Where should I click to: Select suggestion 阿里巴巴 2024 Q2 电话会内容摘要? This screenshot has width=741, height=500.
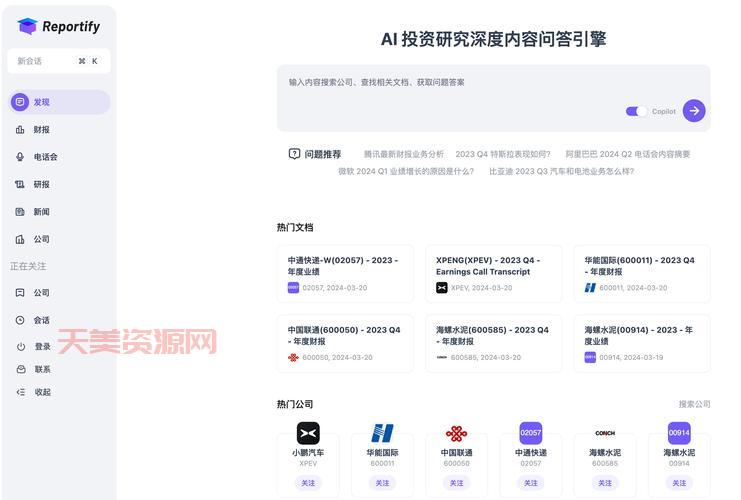[x=628, y=154]
